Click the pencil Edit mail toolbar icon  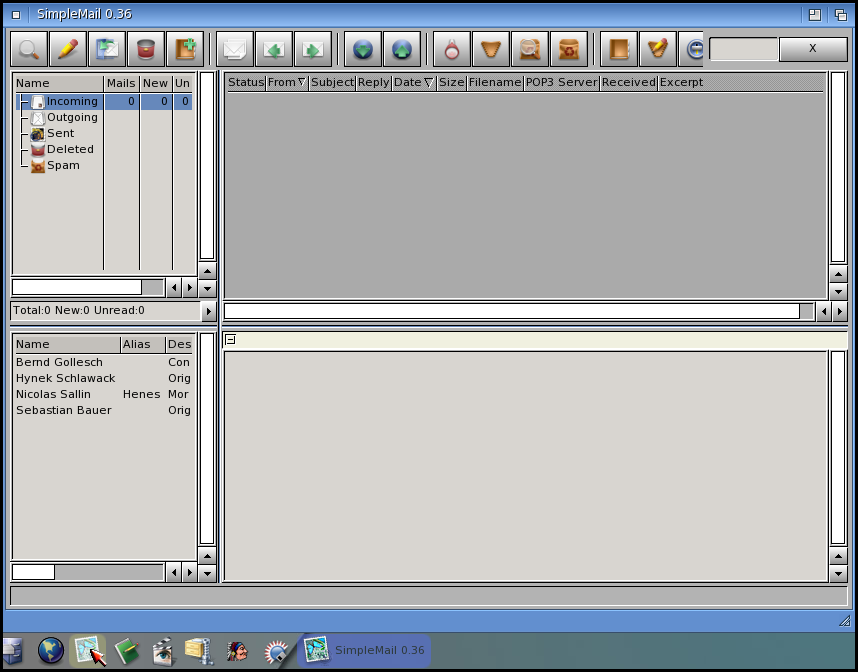click(x=68, y=49)
